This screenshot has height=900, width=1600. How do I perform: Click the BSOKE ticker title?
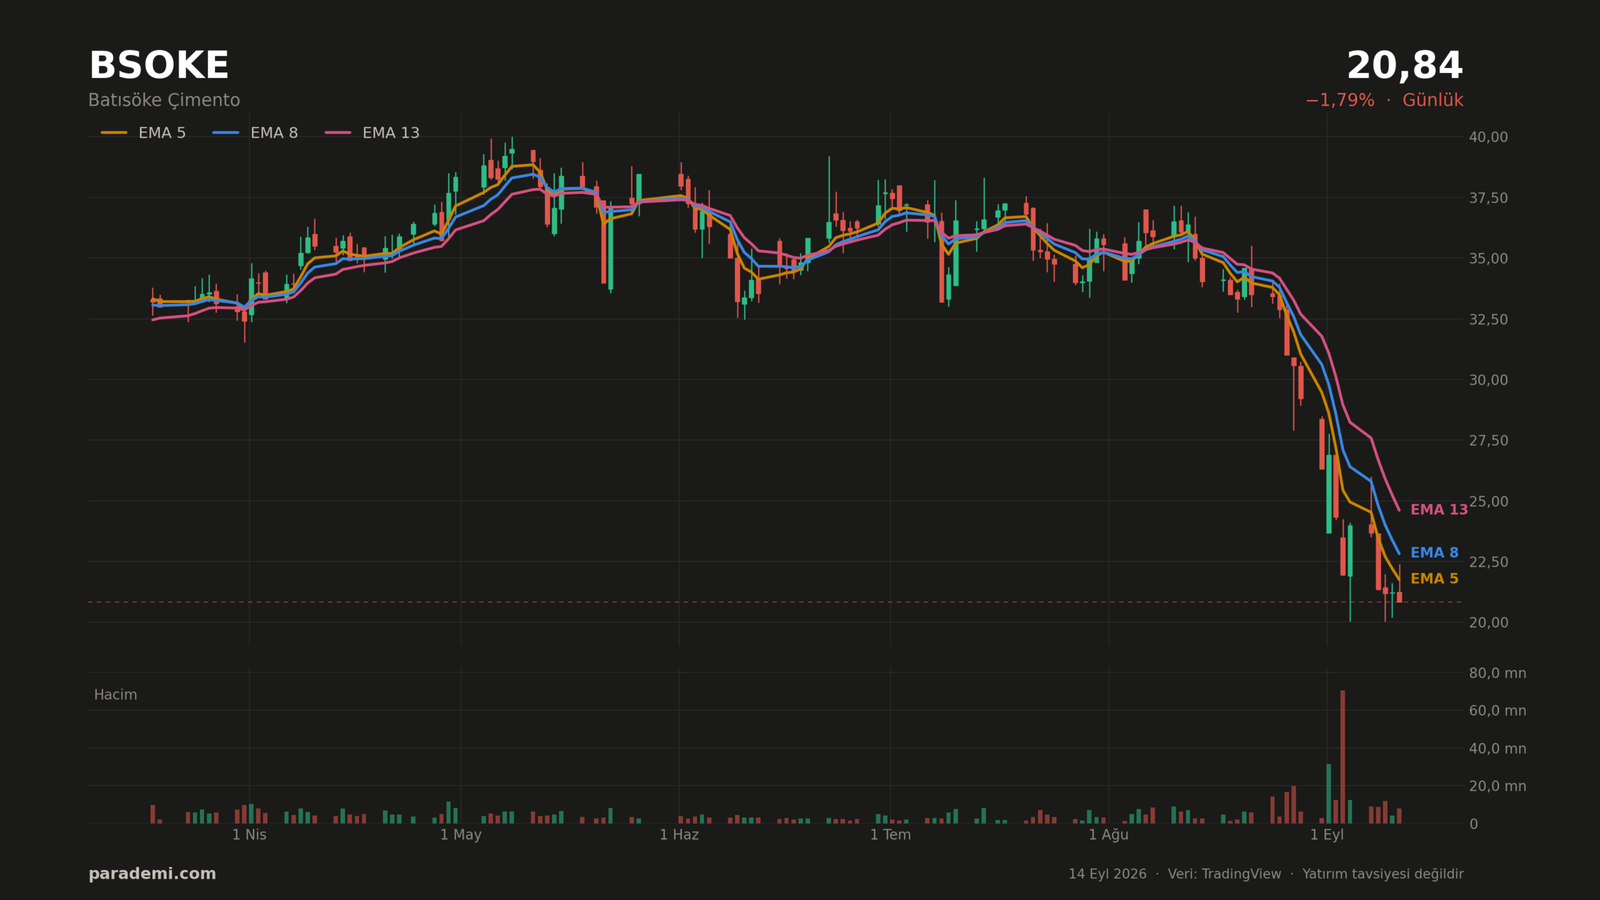tap(159, 66)
